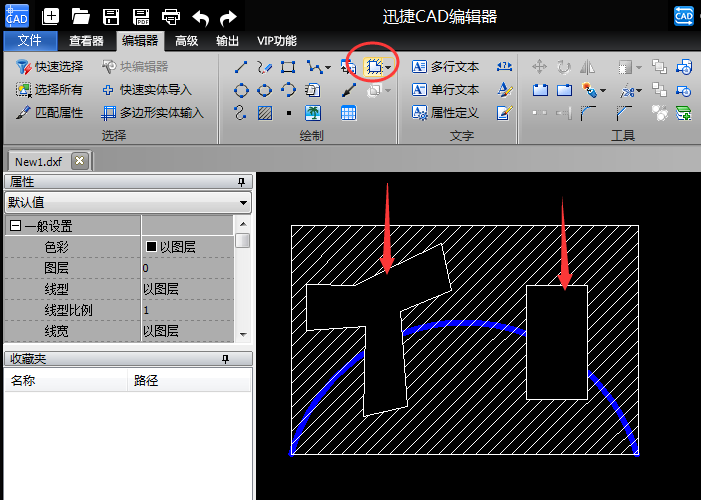Click the Undo arrow in title bar
The image size is (701, 500).
point(201,16)
